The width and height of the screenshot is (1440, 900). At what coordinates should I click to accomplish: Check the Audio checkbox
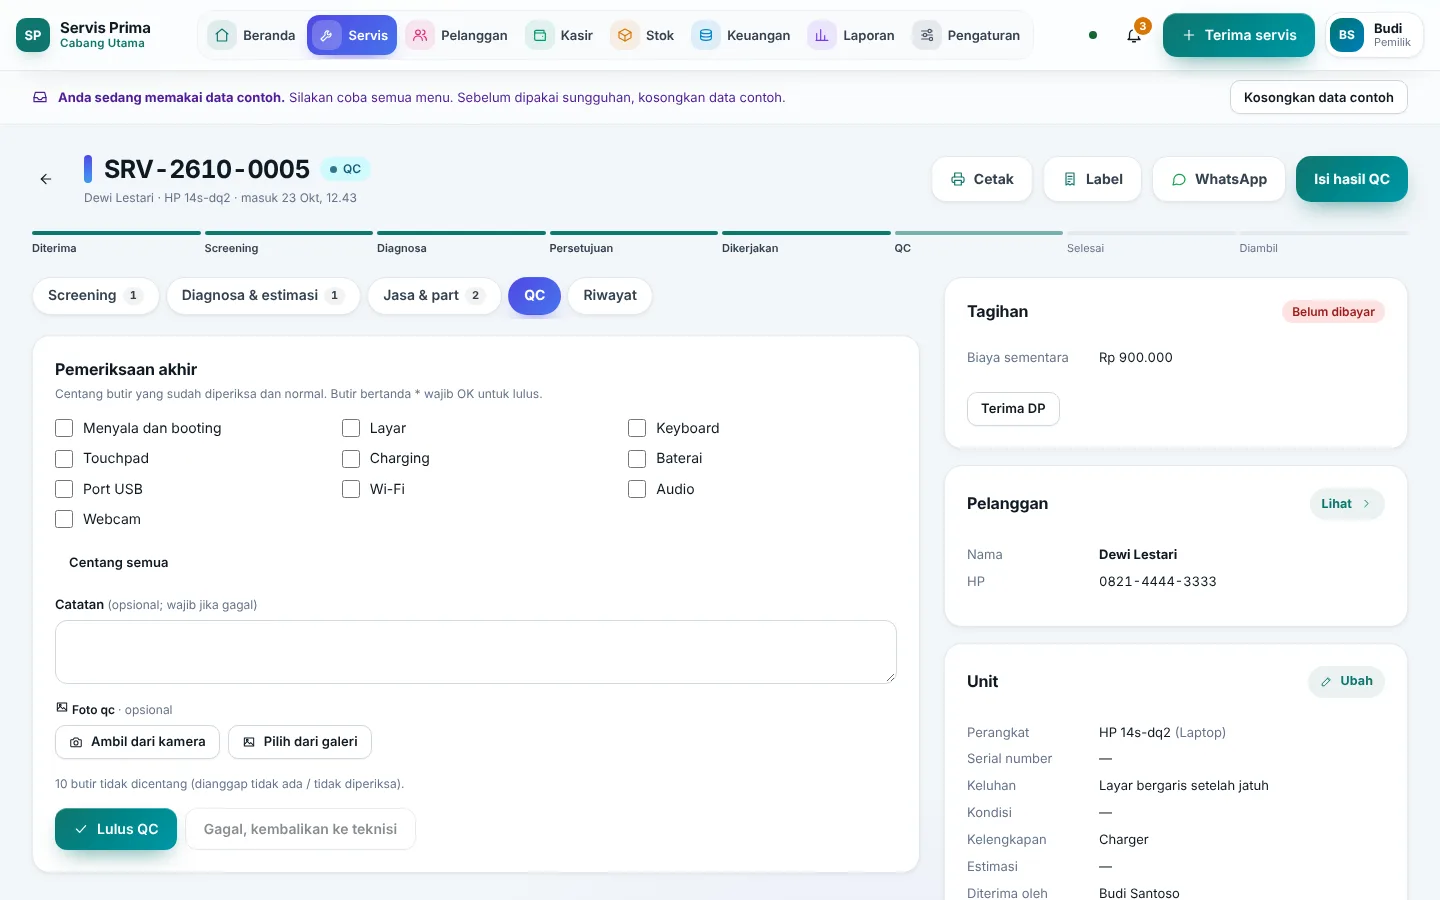coord(637,489)
